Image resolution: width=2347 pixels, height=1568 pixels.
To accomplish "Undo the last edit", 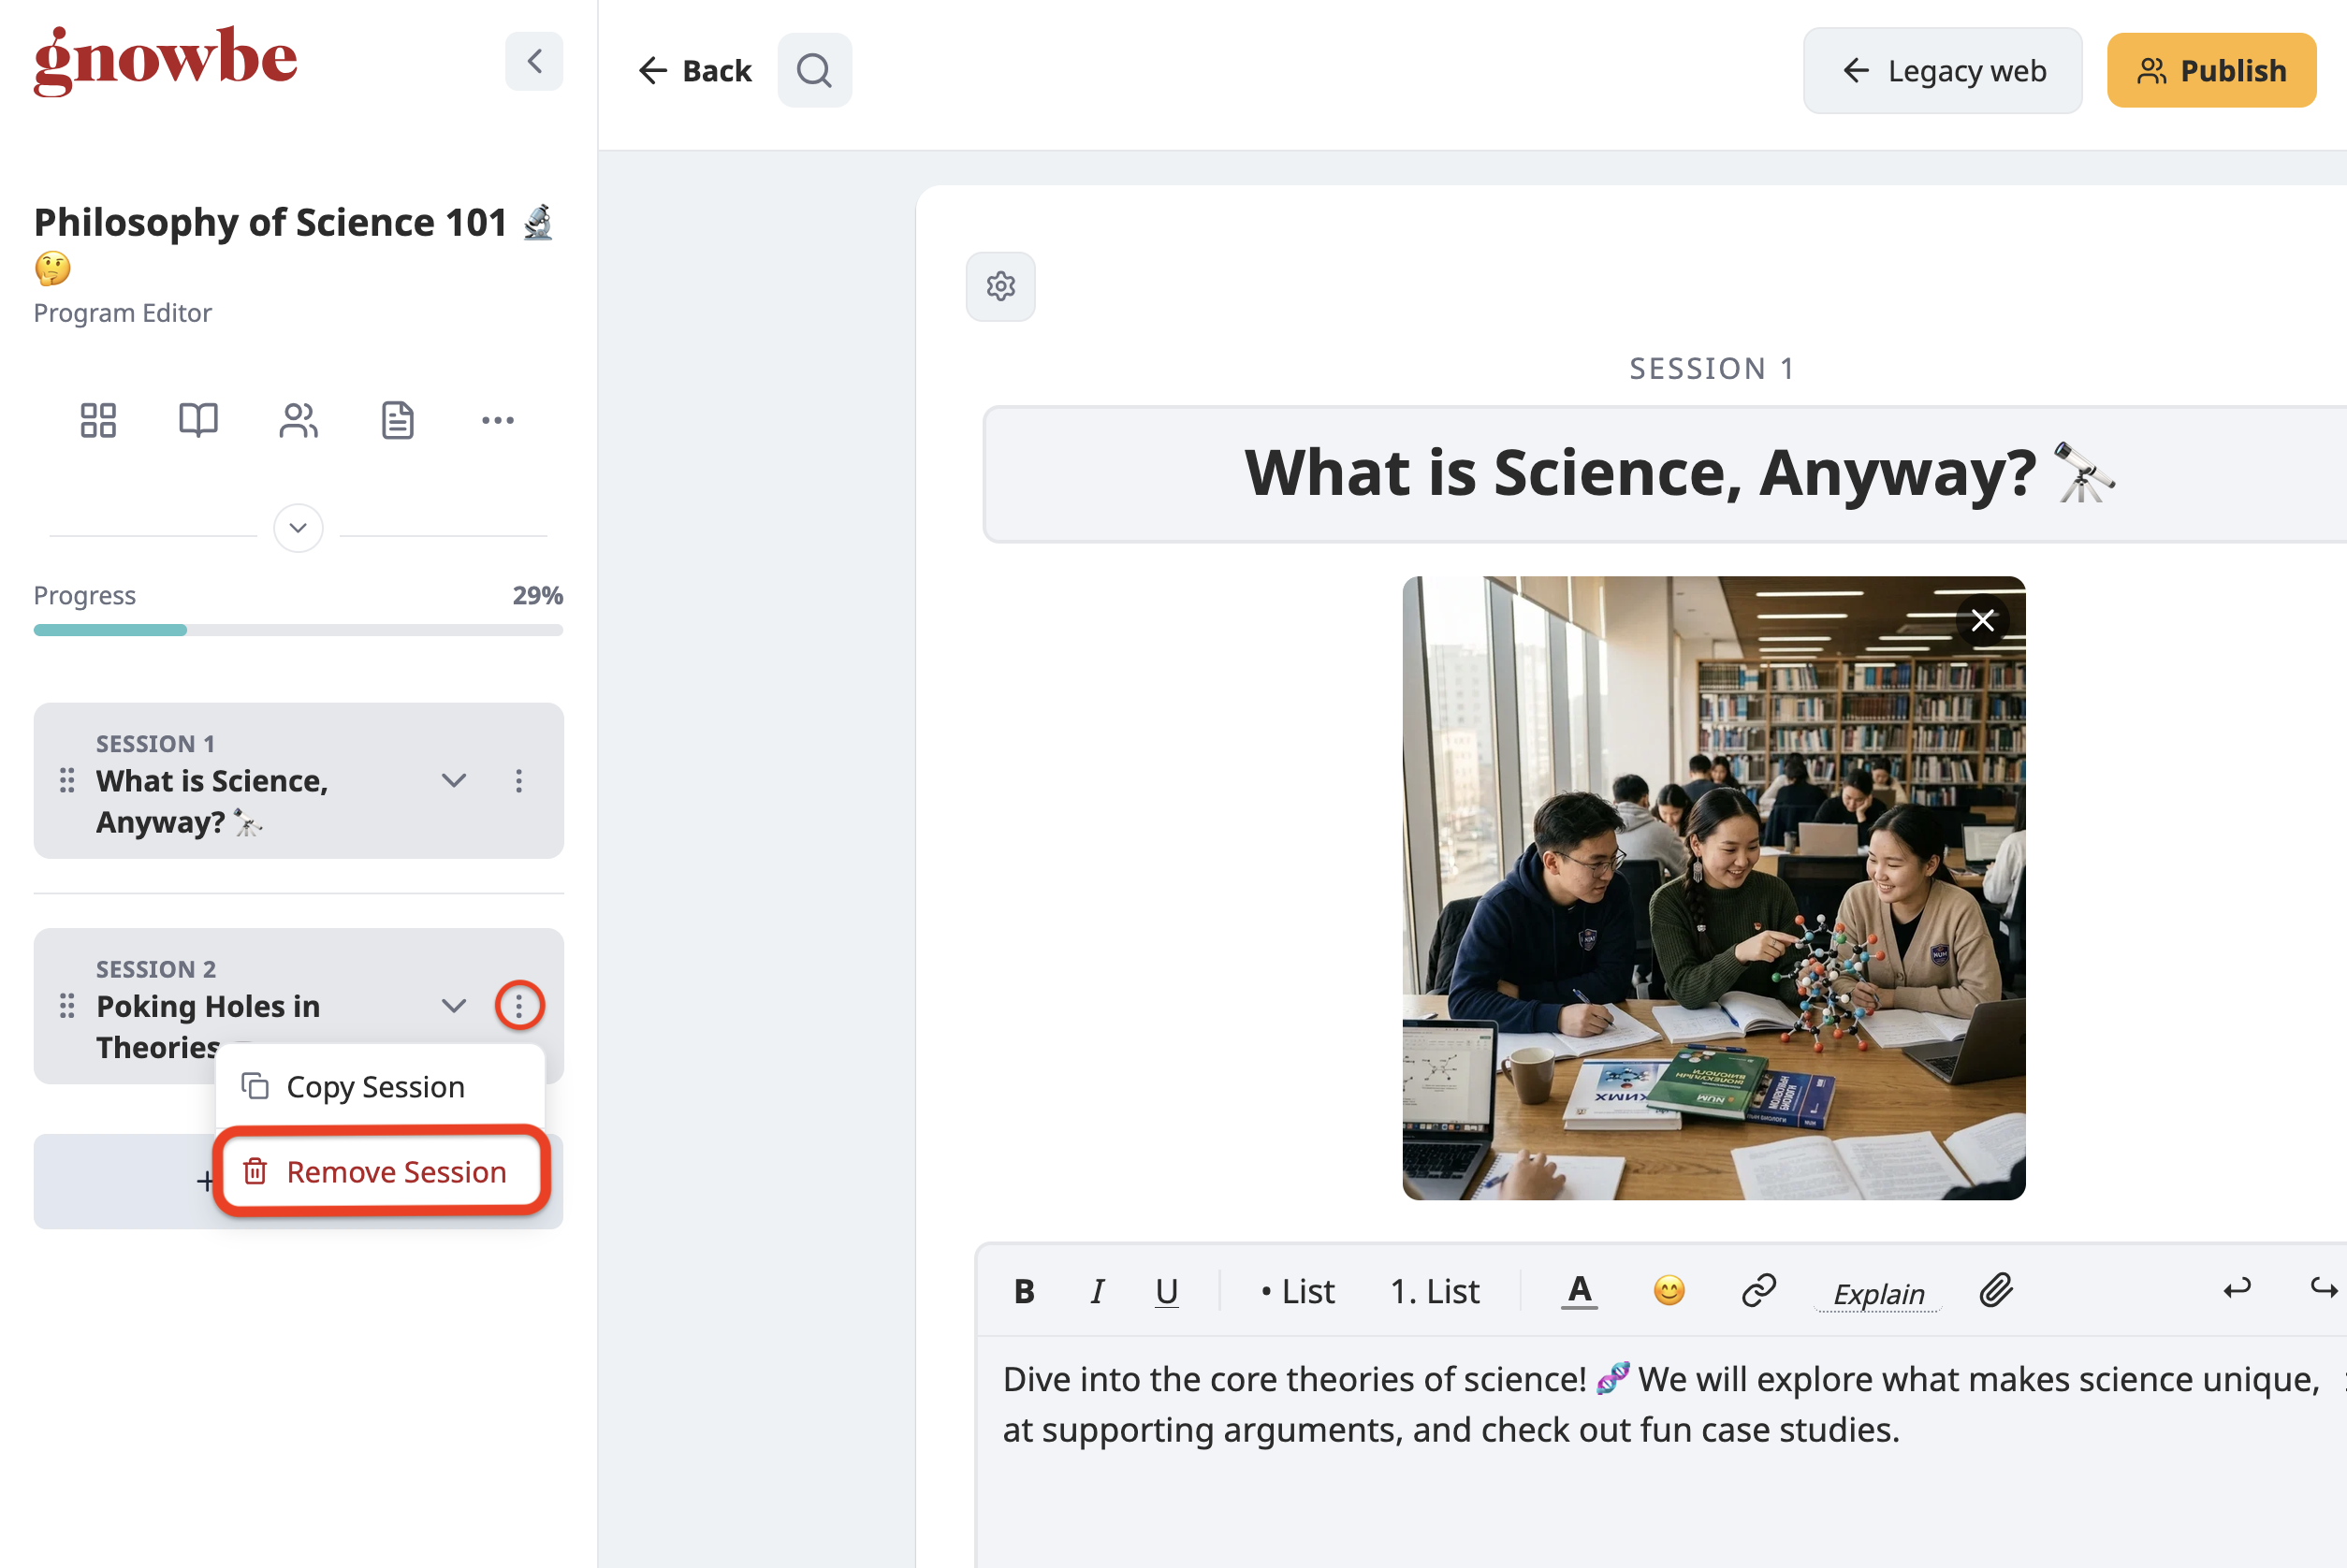I will pos(2236,1289).
